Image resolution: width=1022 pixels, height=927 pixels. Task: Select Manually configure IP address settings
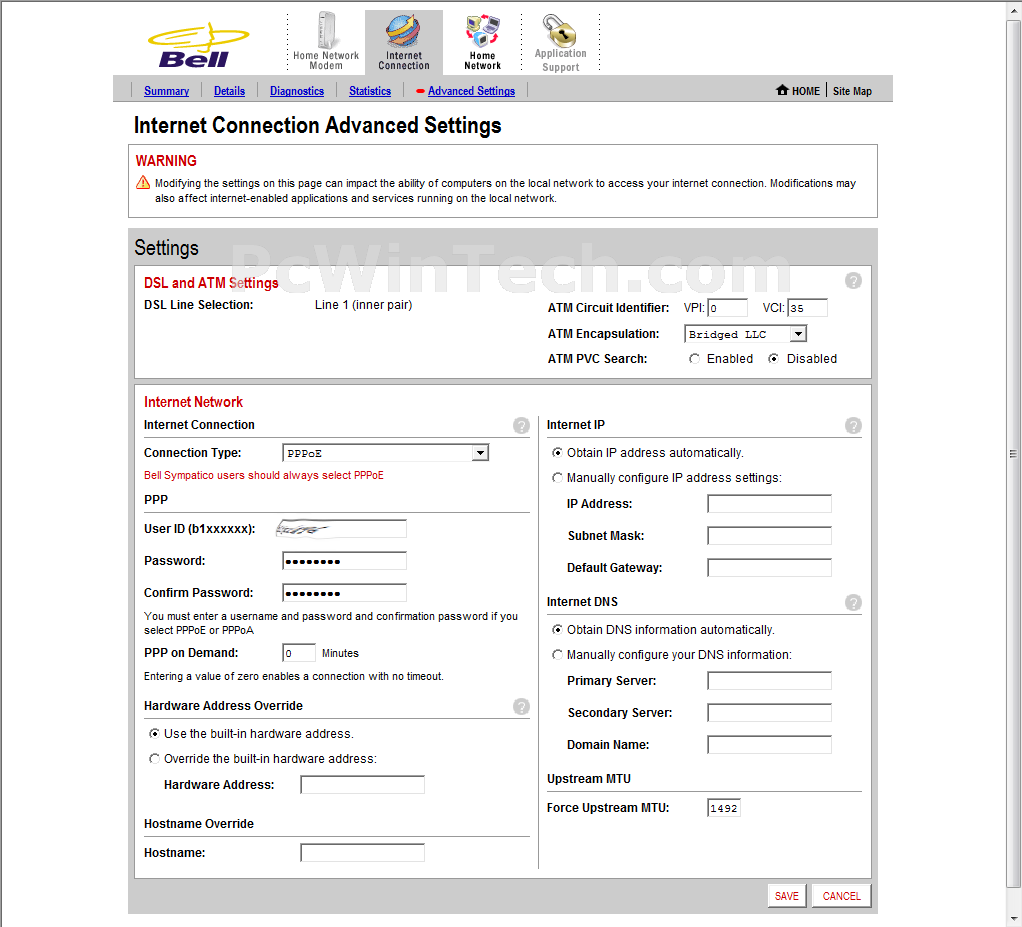click(x=557, y=478)
